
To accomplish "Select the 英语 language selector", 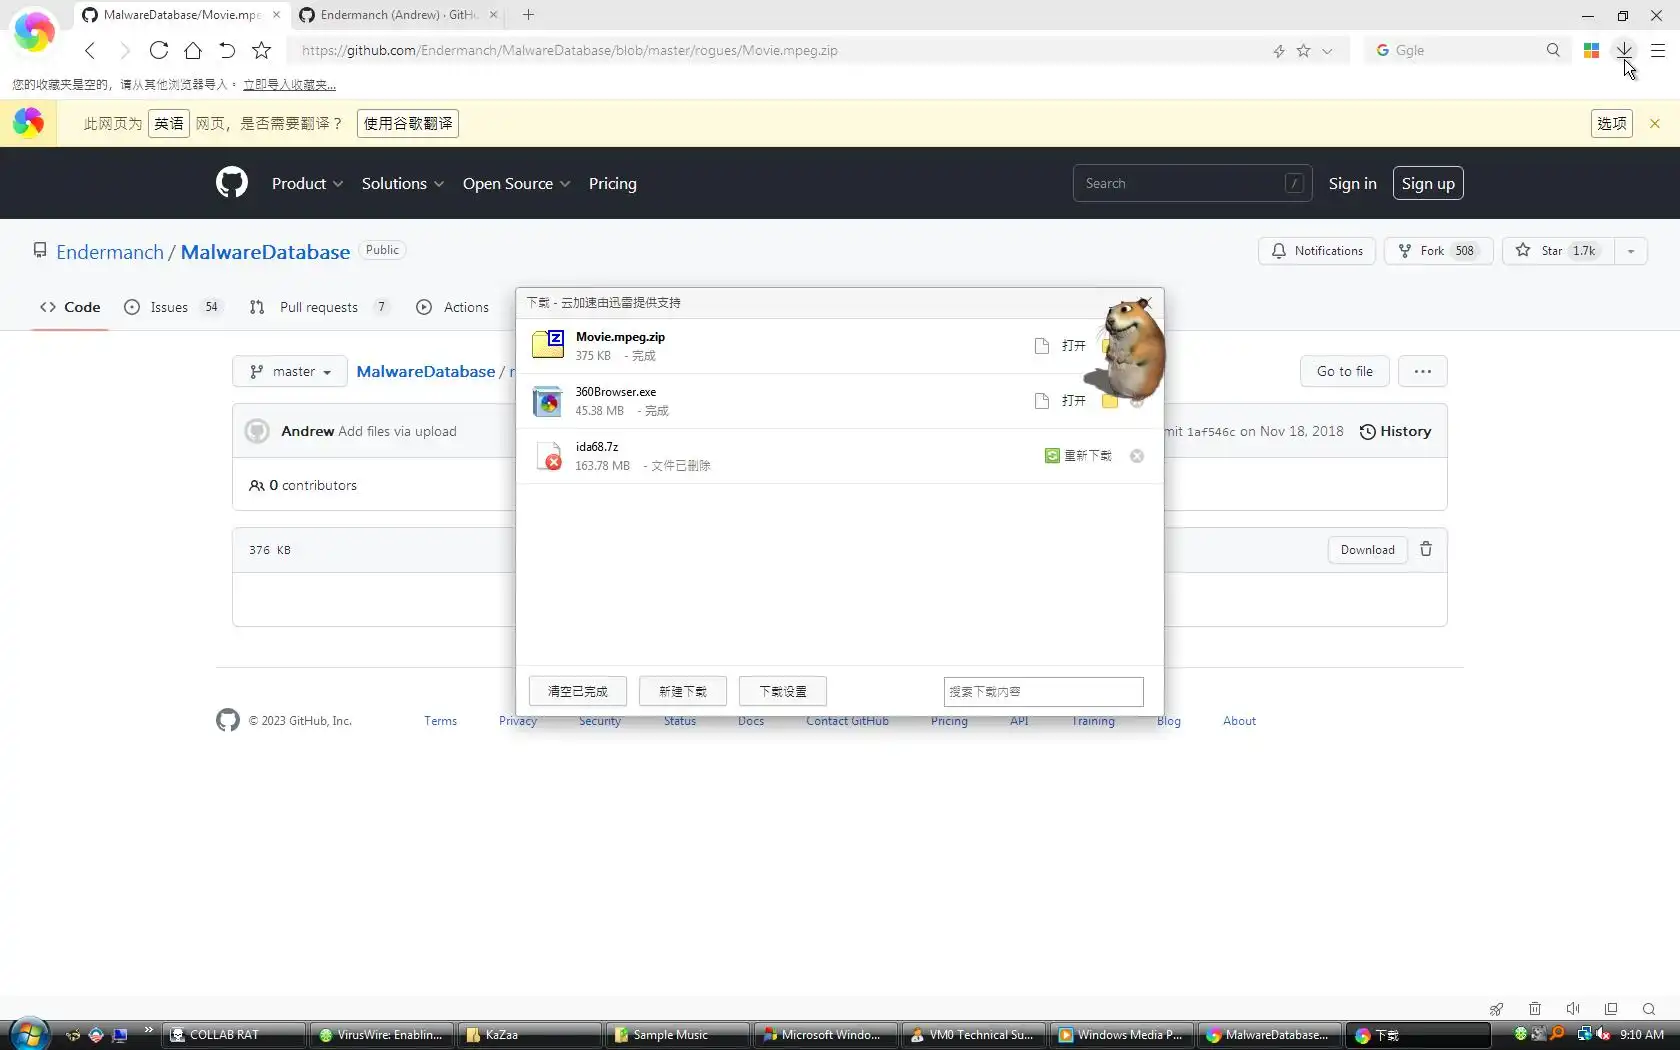I will point(169,123).
